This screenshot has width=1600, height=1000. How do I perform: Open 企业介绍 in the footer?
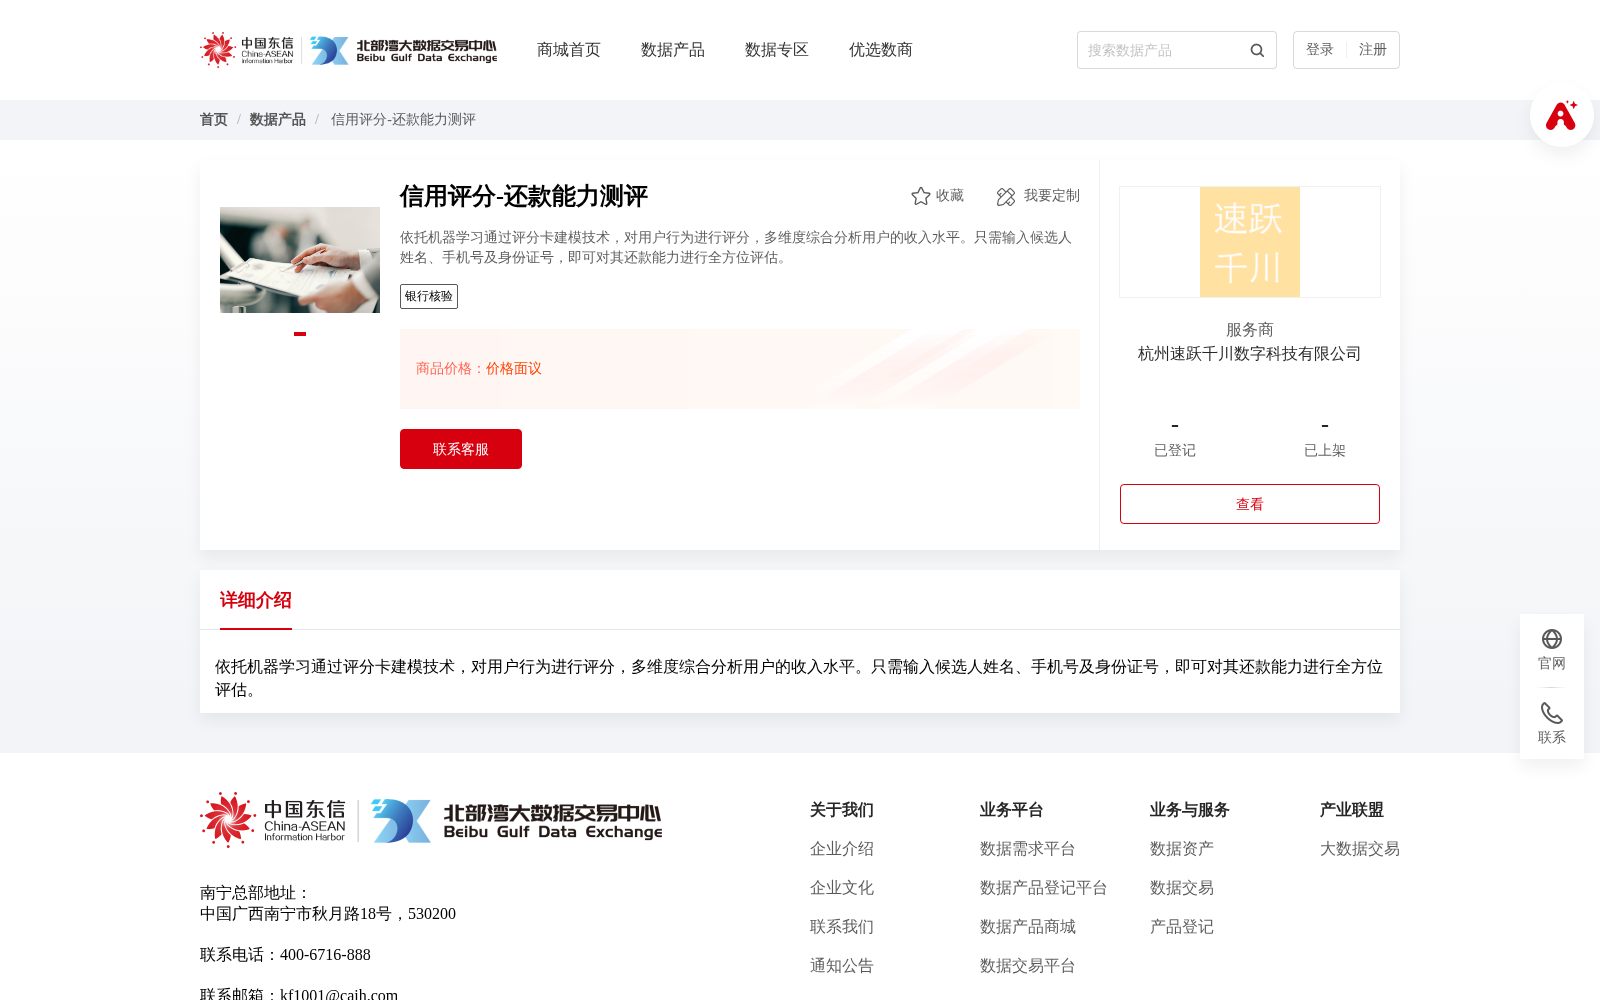coord(842,849)
